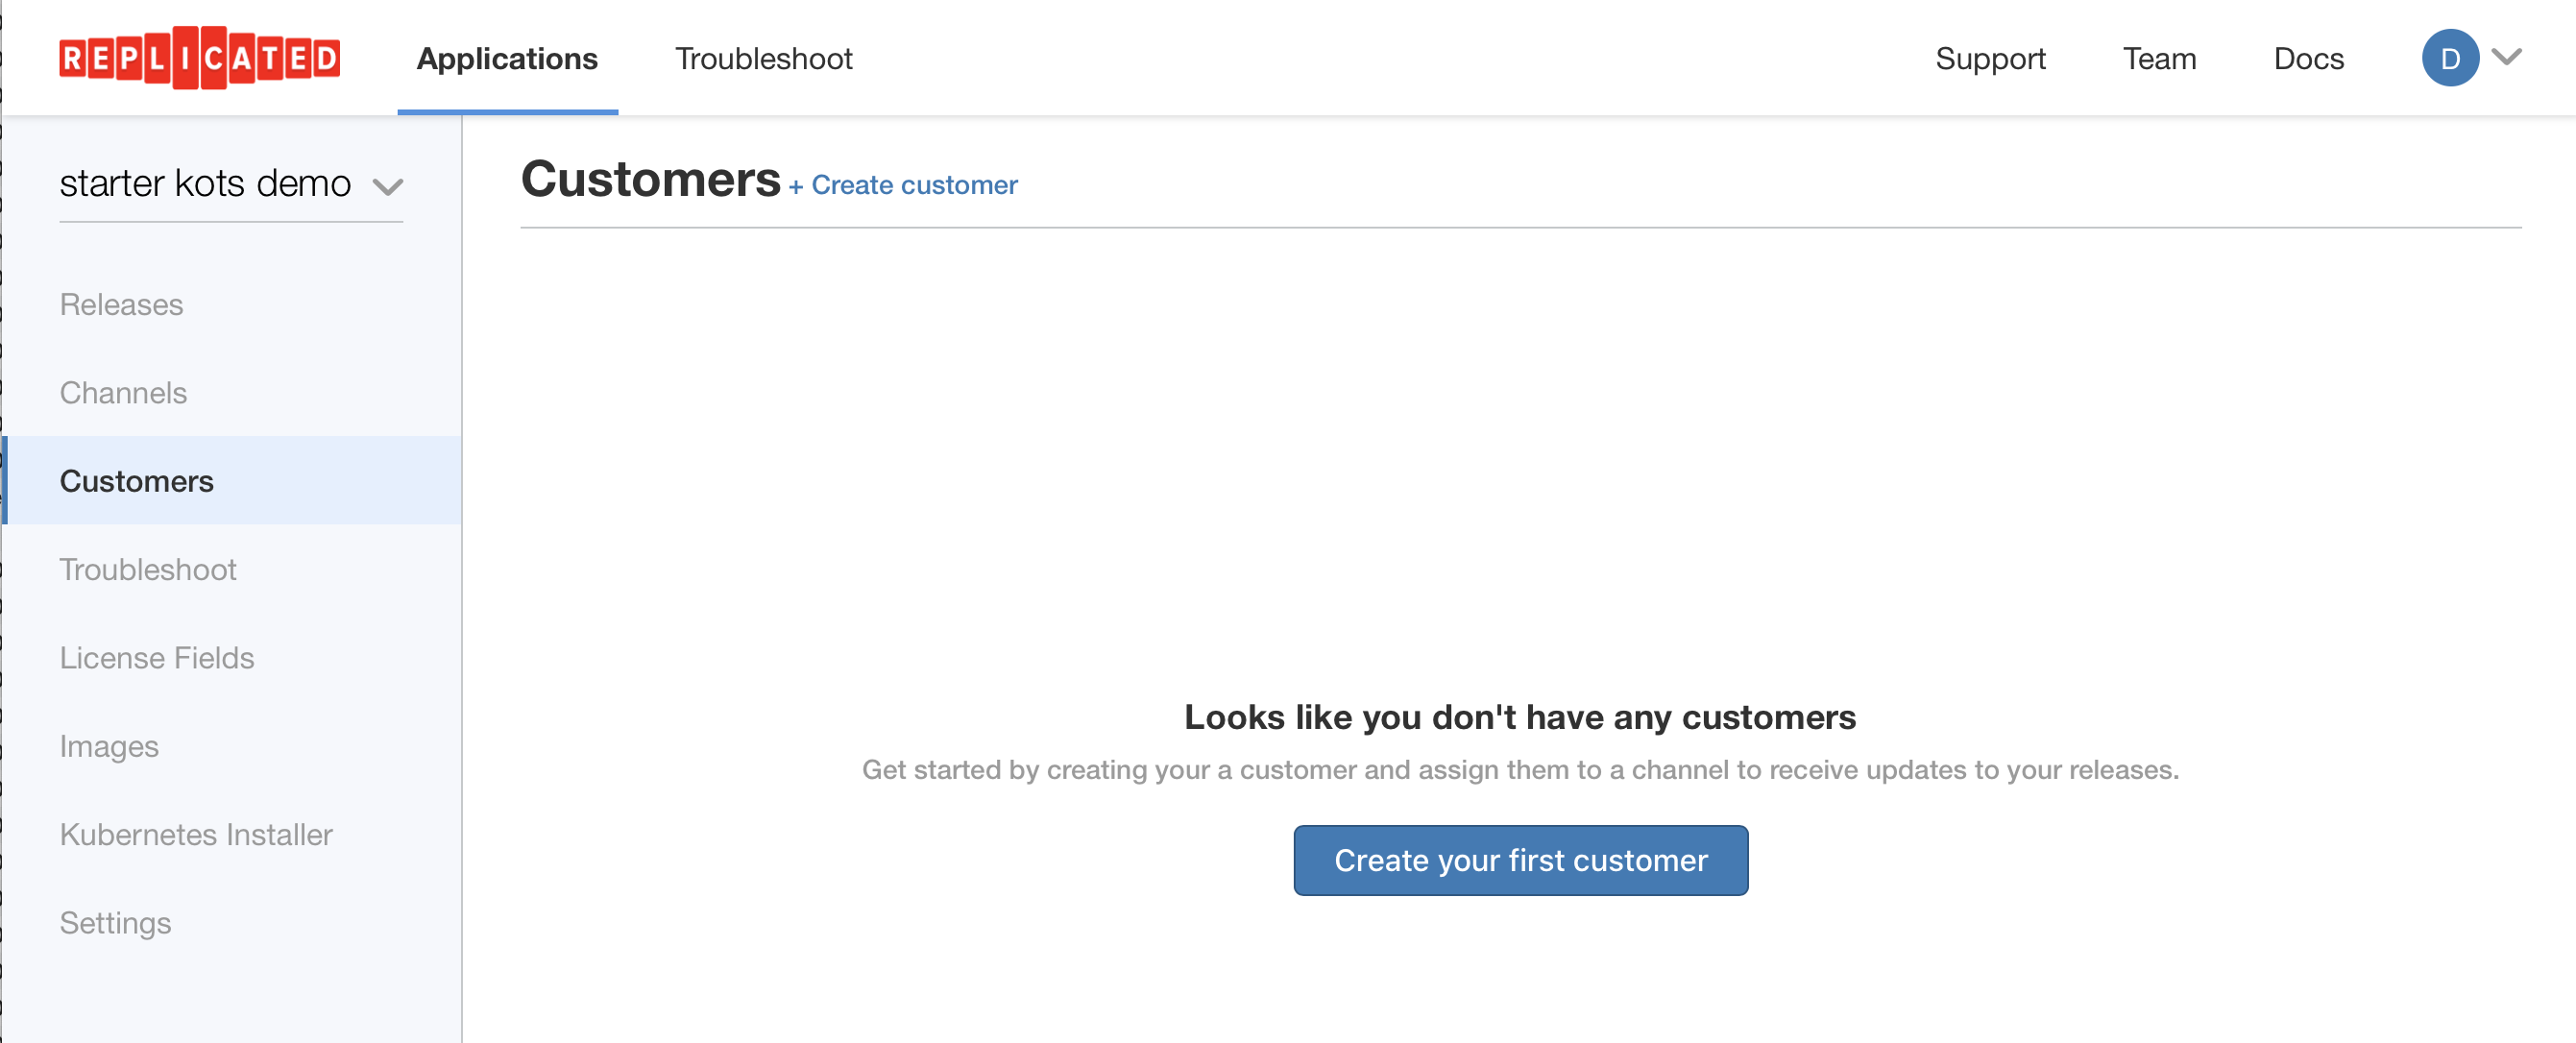Open Kubernetes Installer in the sidebar
This screenshot has width=2576, height=1043.
[196, 834]
